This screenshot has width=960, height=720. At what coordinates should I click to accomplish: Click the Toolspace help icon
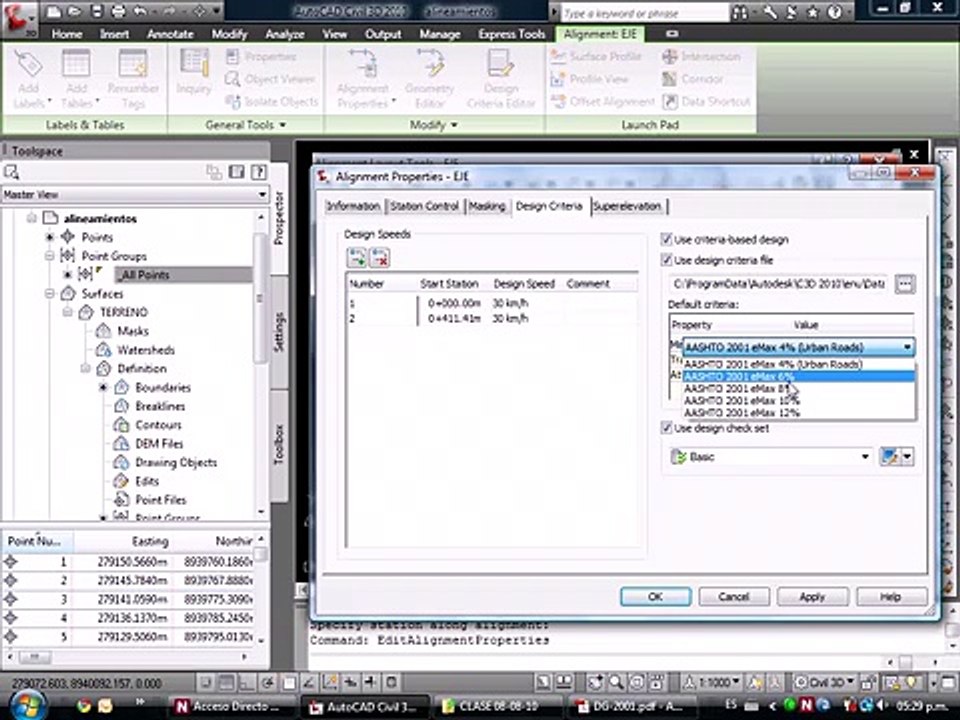coord(259,172)
